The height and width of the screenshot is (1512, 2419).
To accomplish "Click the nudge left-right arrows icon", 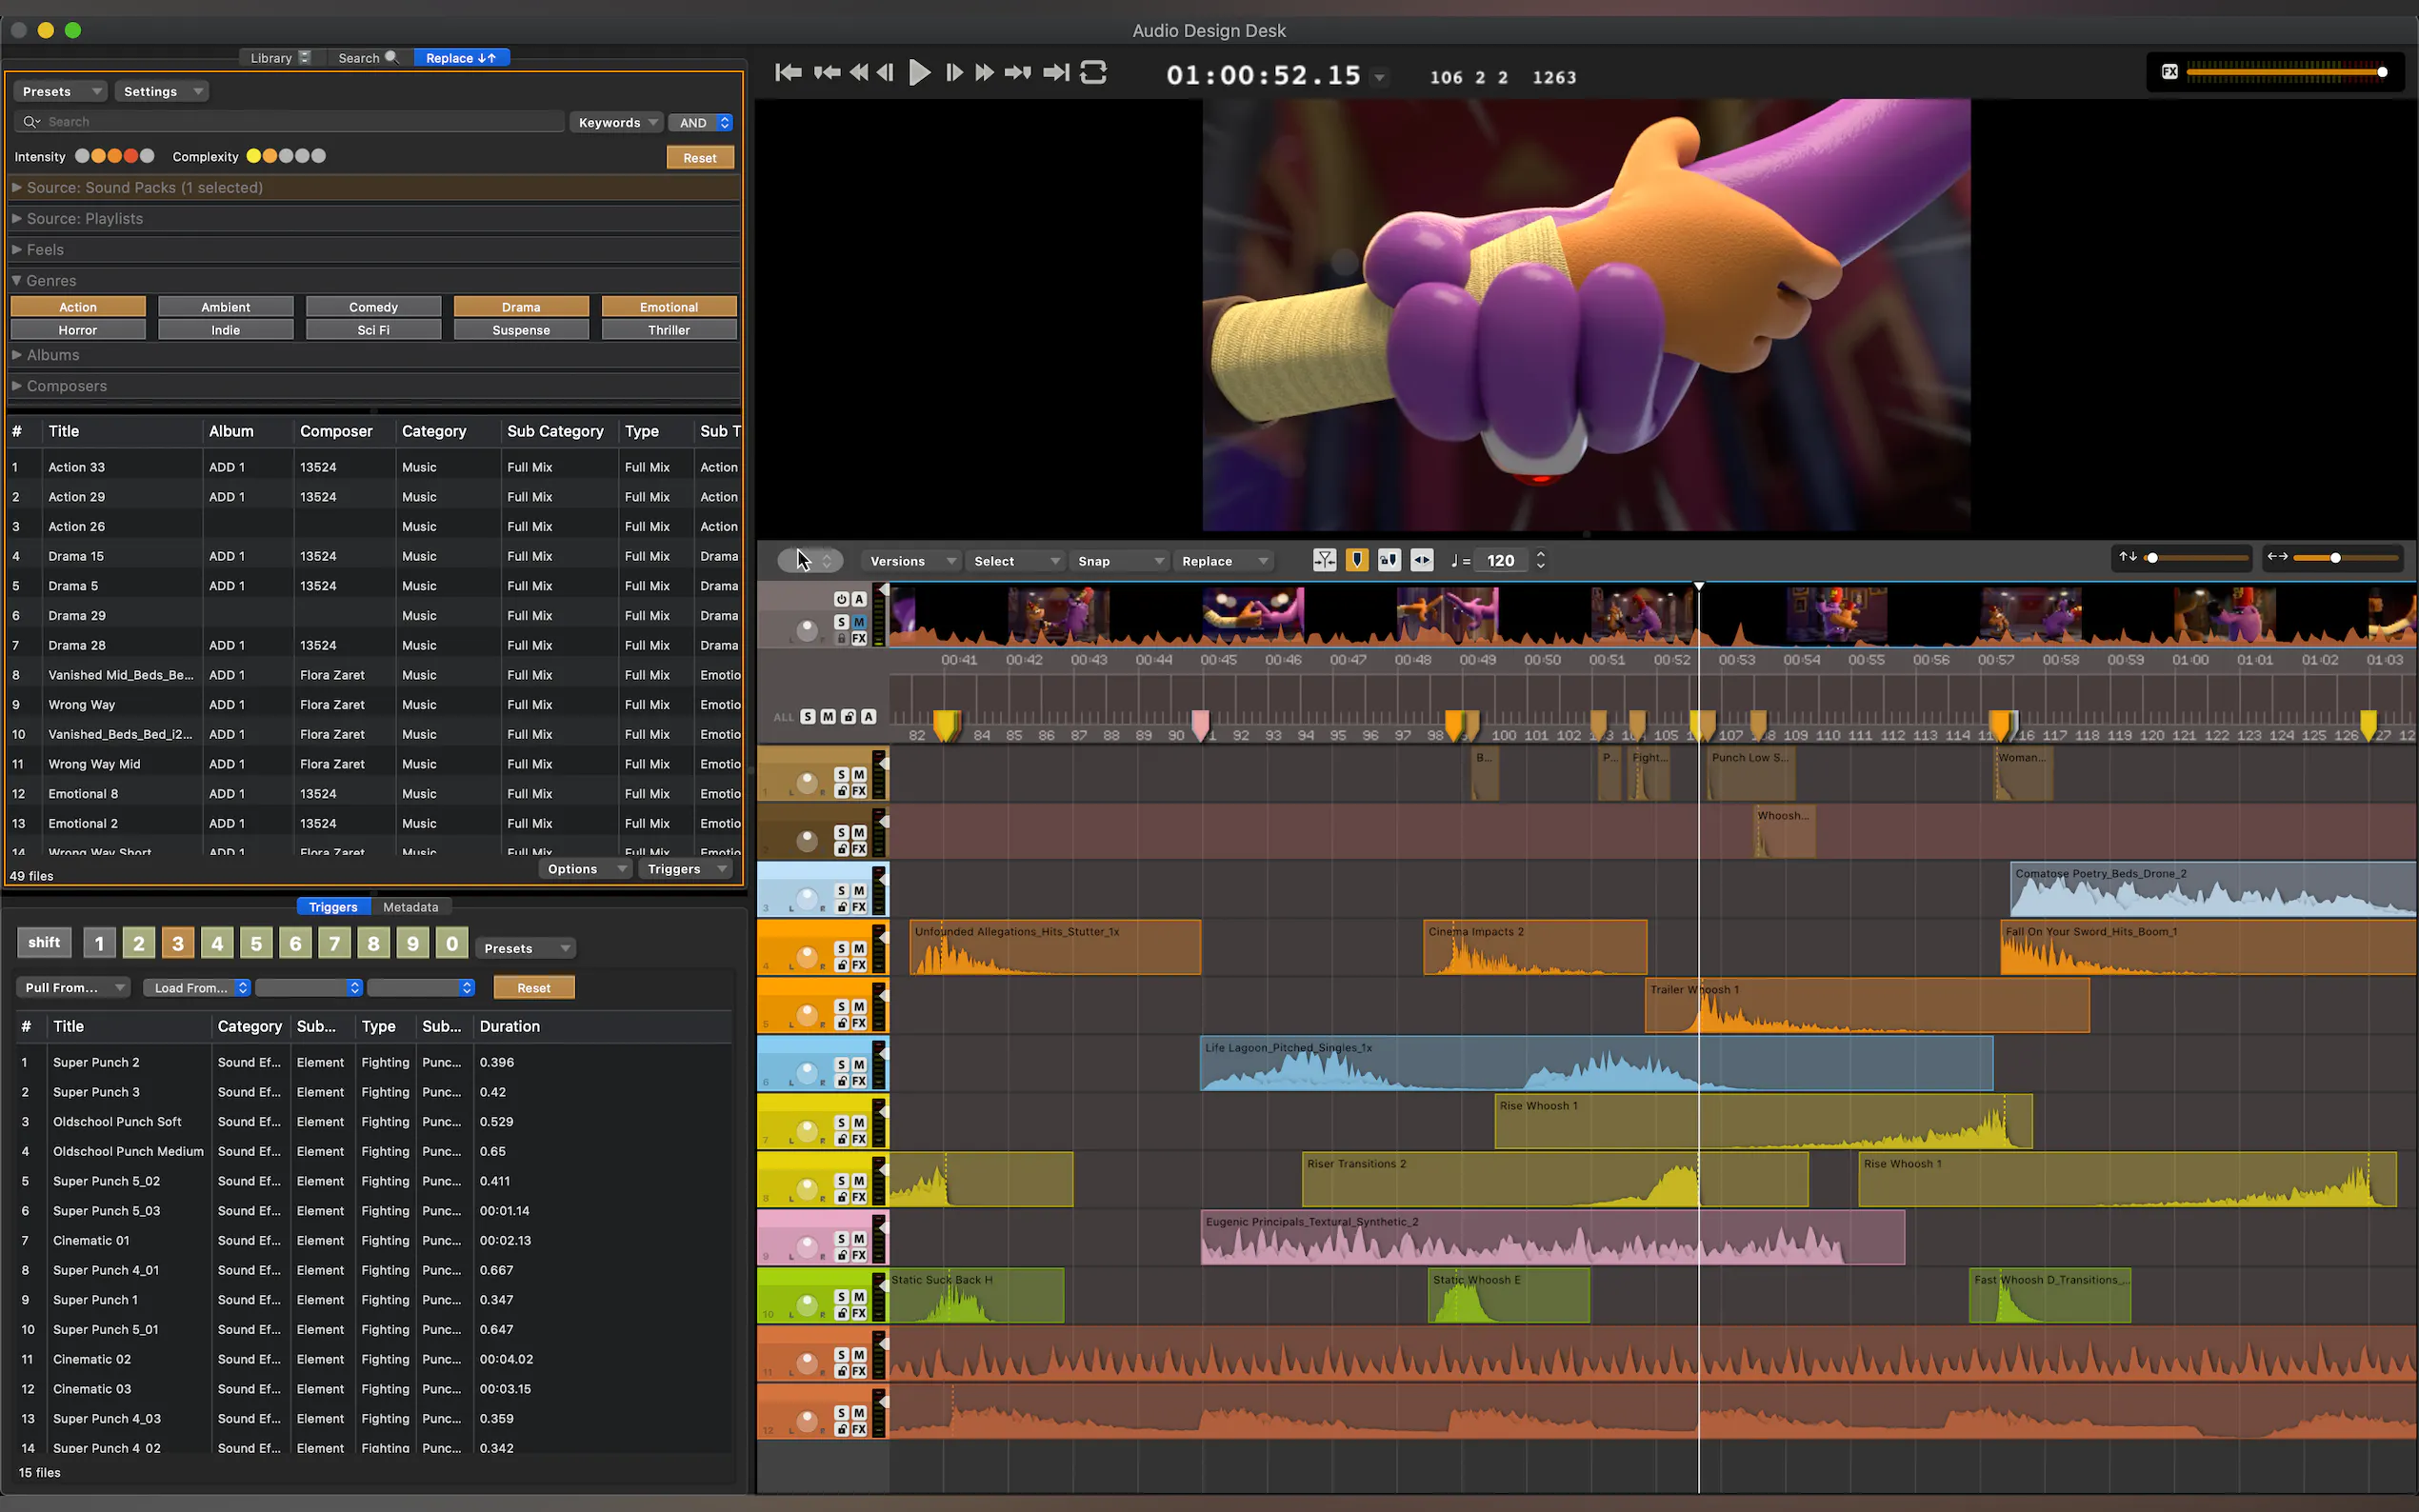I will [x=1421, y=560].
